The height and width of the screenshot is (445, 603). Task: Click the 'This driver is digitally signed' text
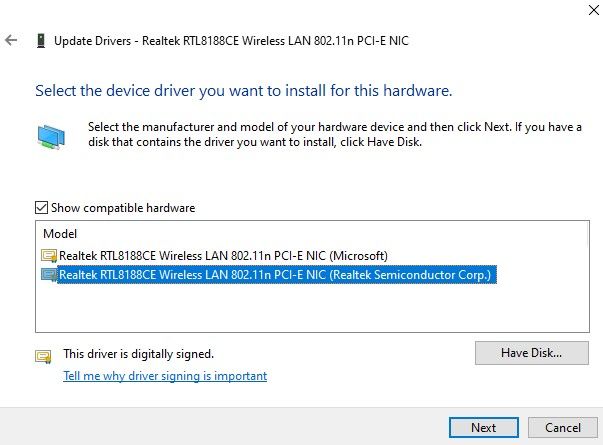click(x=138, y=354)
